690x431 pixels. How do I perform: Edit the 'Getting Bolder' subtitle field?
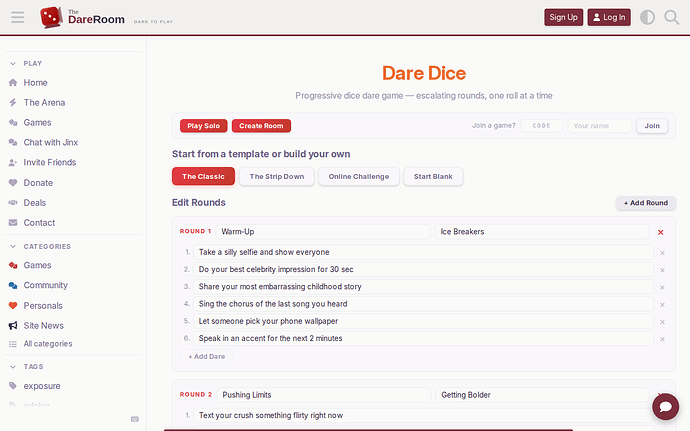[543, 395]
